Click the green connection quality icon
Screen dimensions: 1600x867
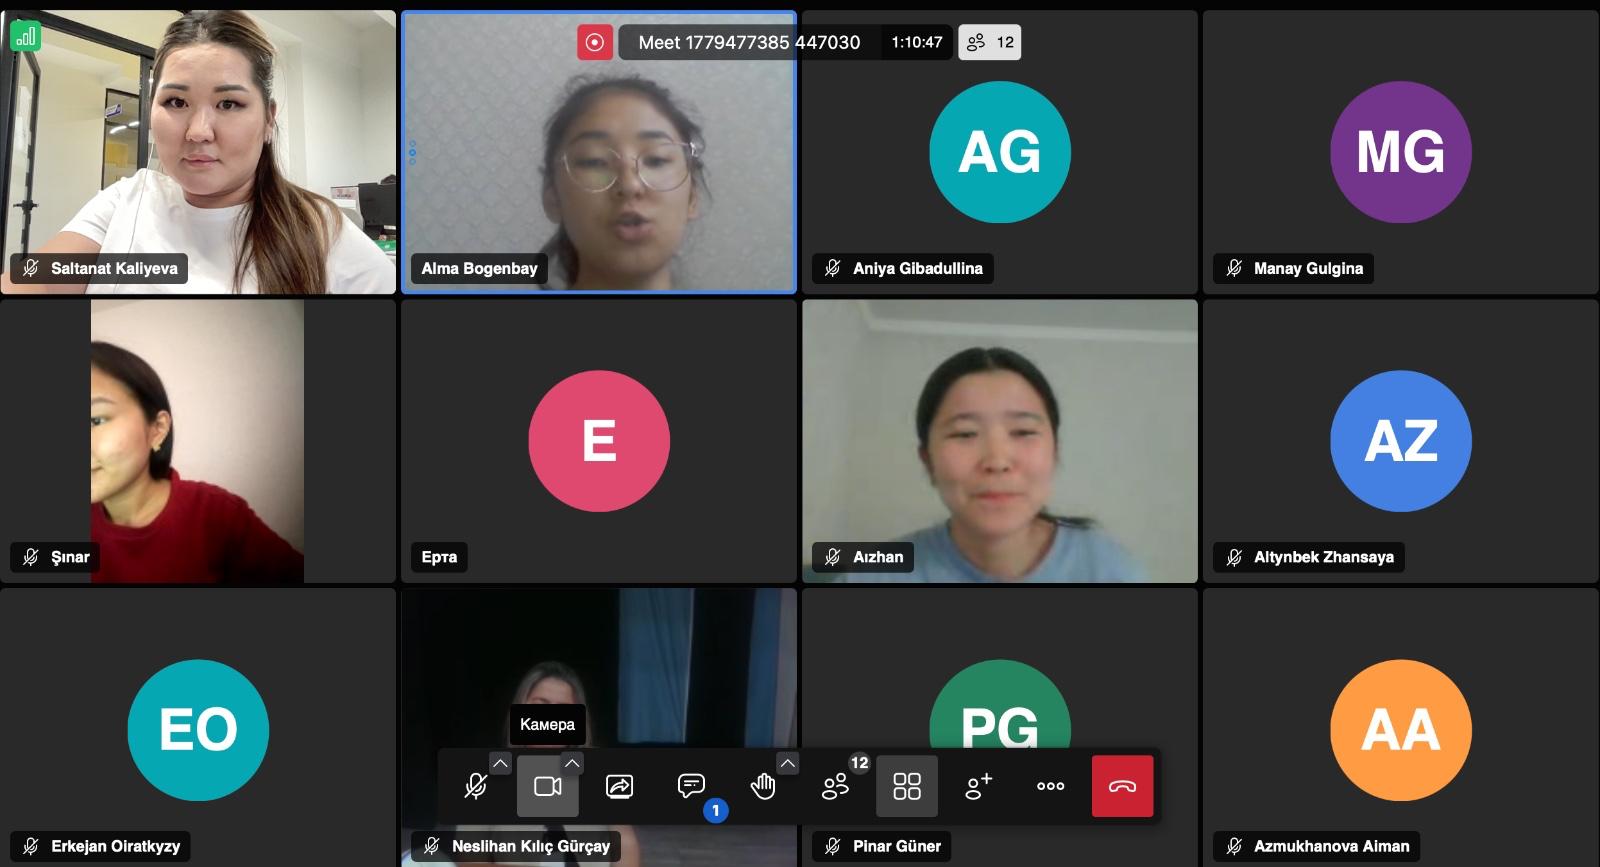25,37
